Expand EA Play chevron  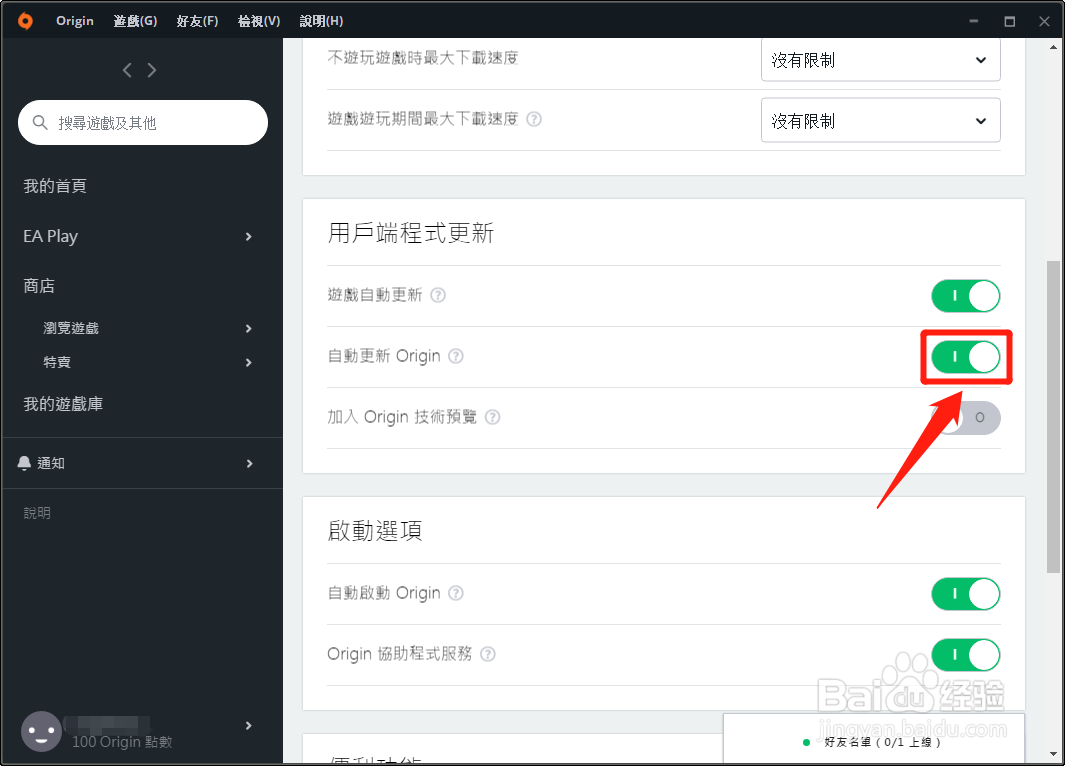[x=249, y=236]
